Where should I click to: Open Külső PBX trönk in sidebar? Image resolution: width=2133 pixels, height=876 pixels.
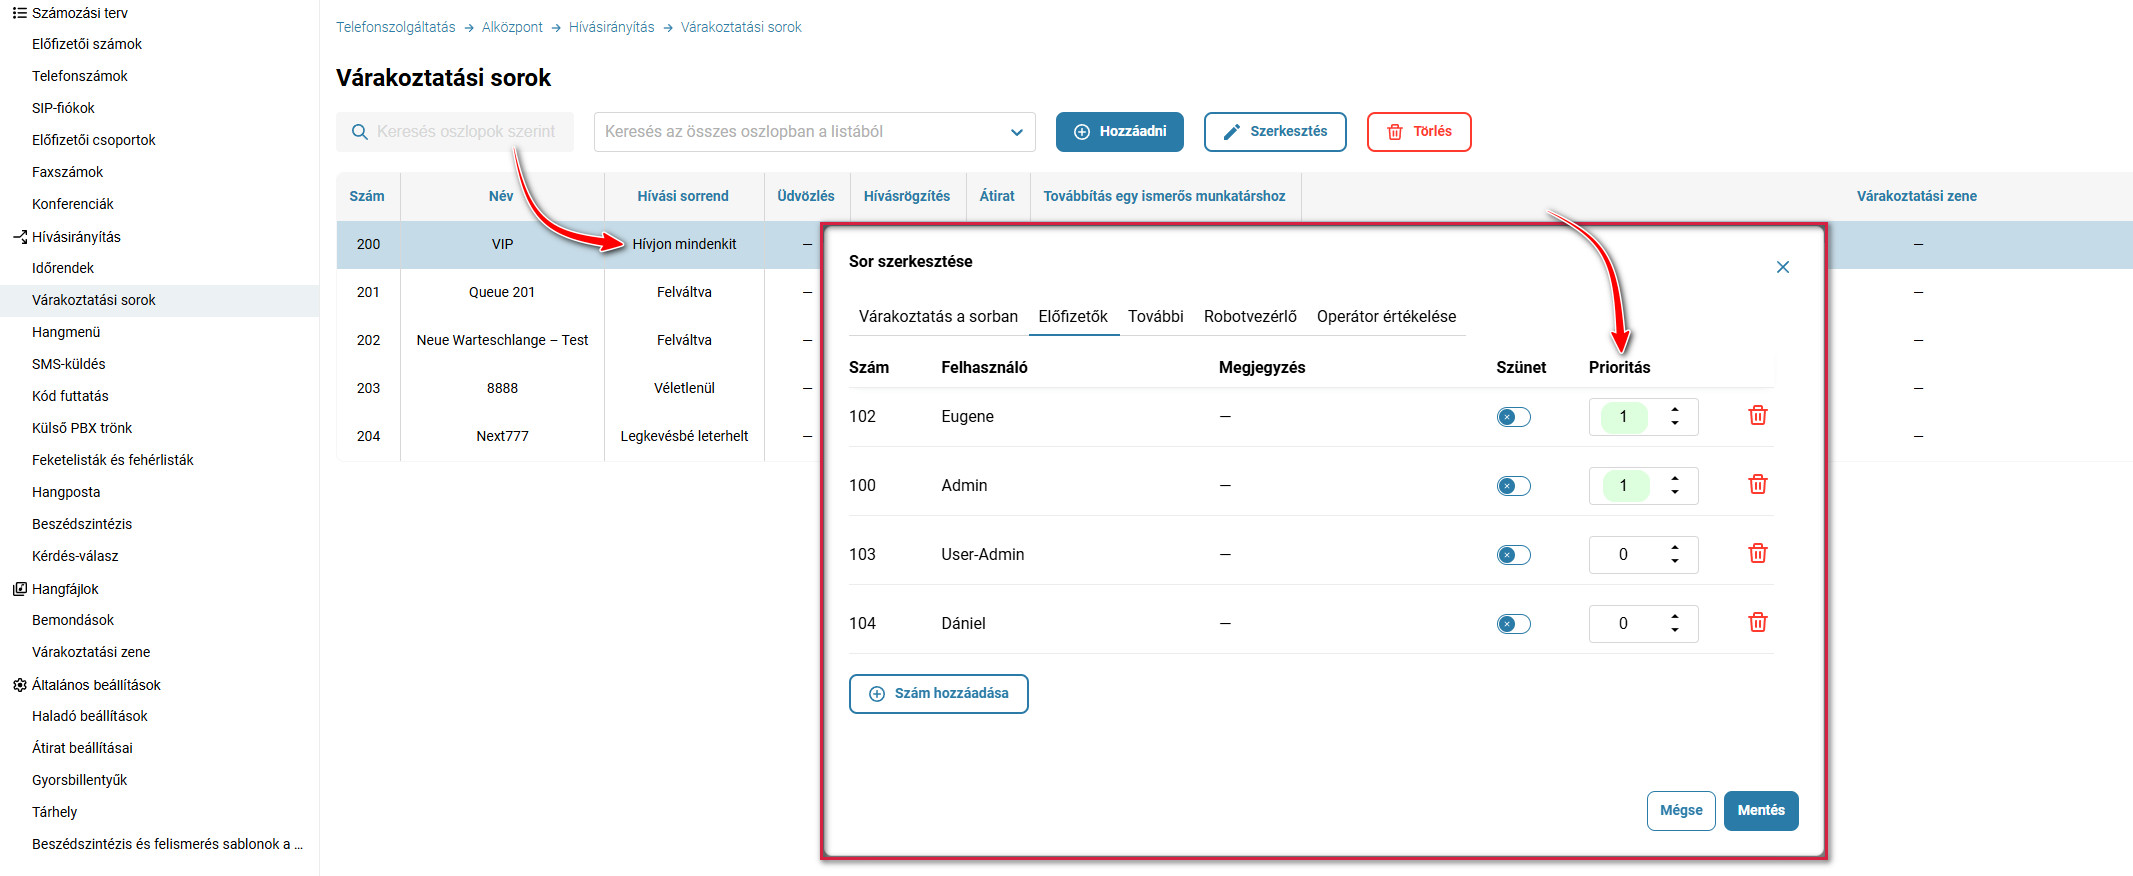[x=82, y=428]
